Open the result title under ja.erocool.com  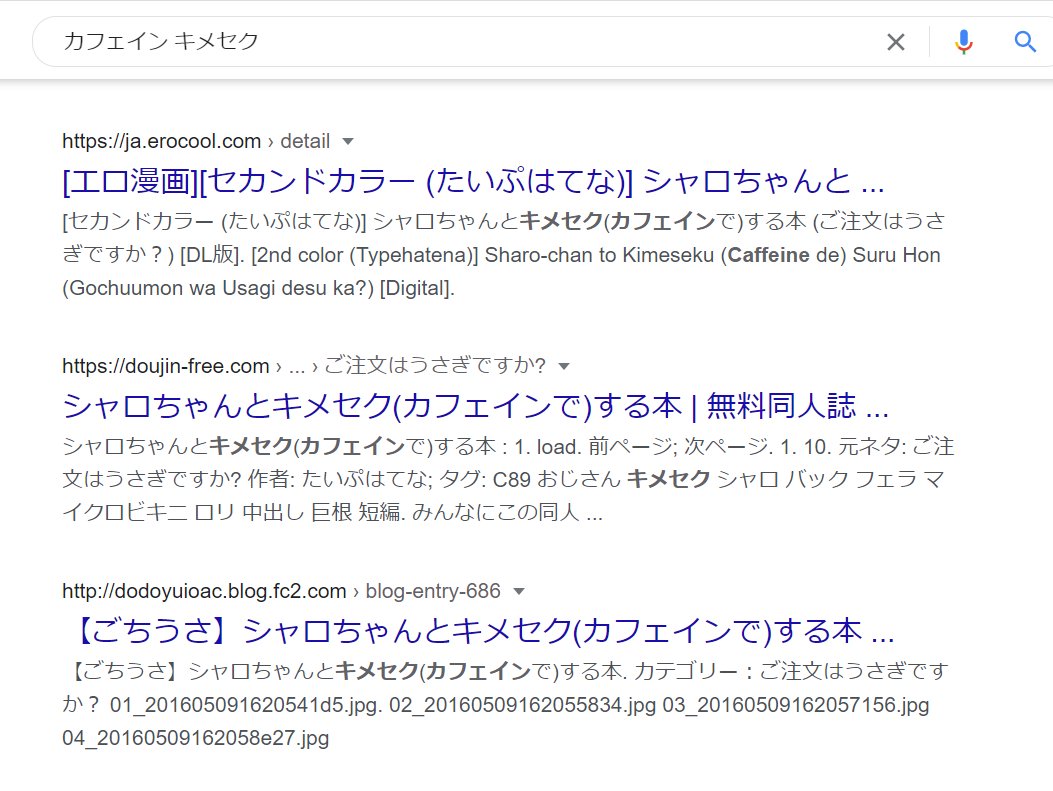pyautogui.click(x=473, y=181)
